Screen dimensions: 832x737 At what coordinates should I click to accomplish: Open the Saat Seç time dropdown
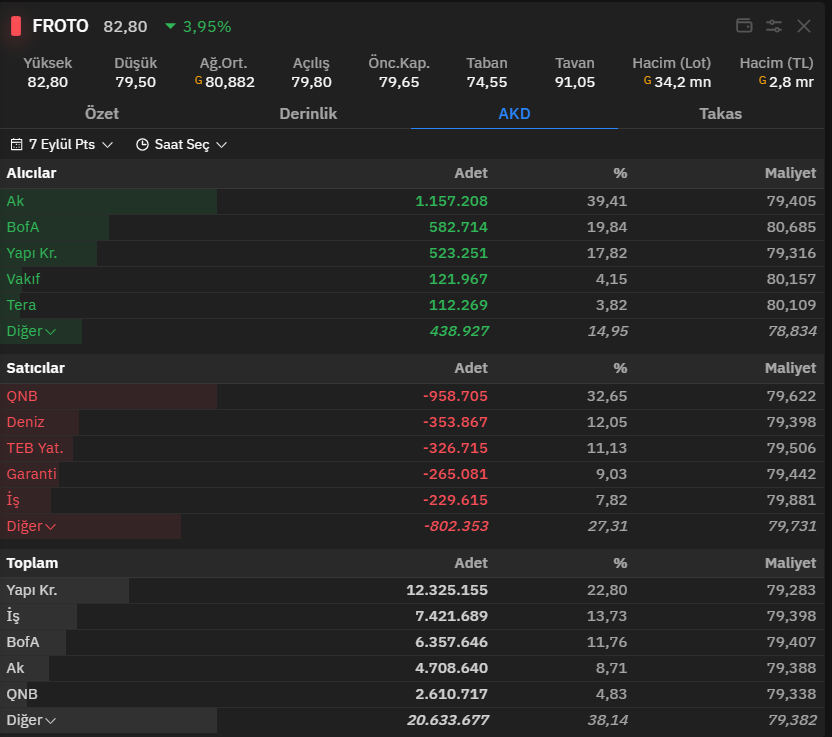181,144
